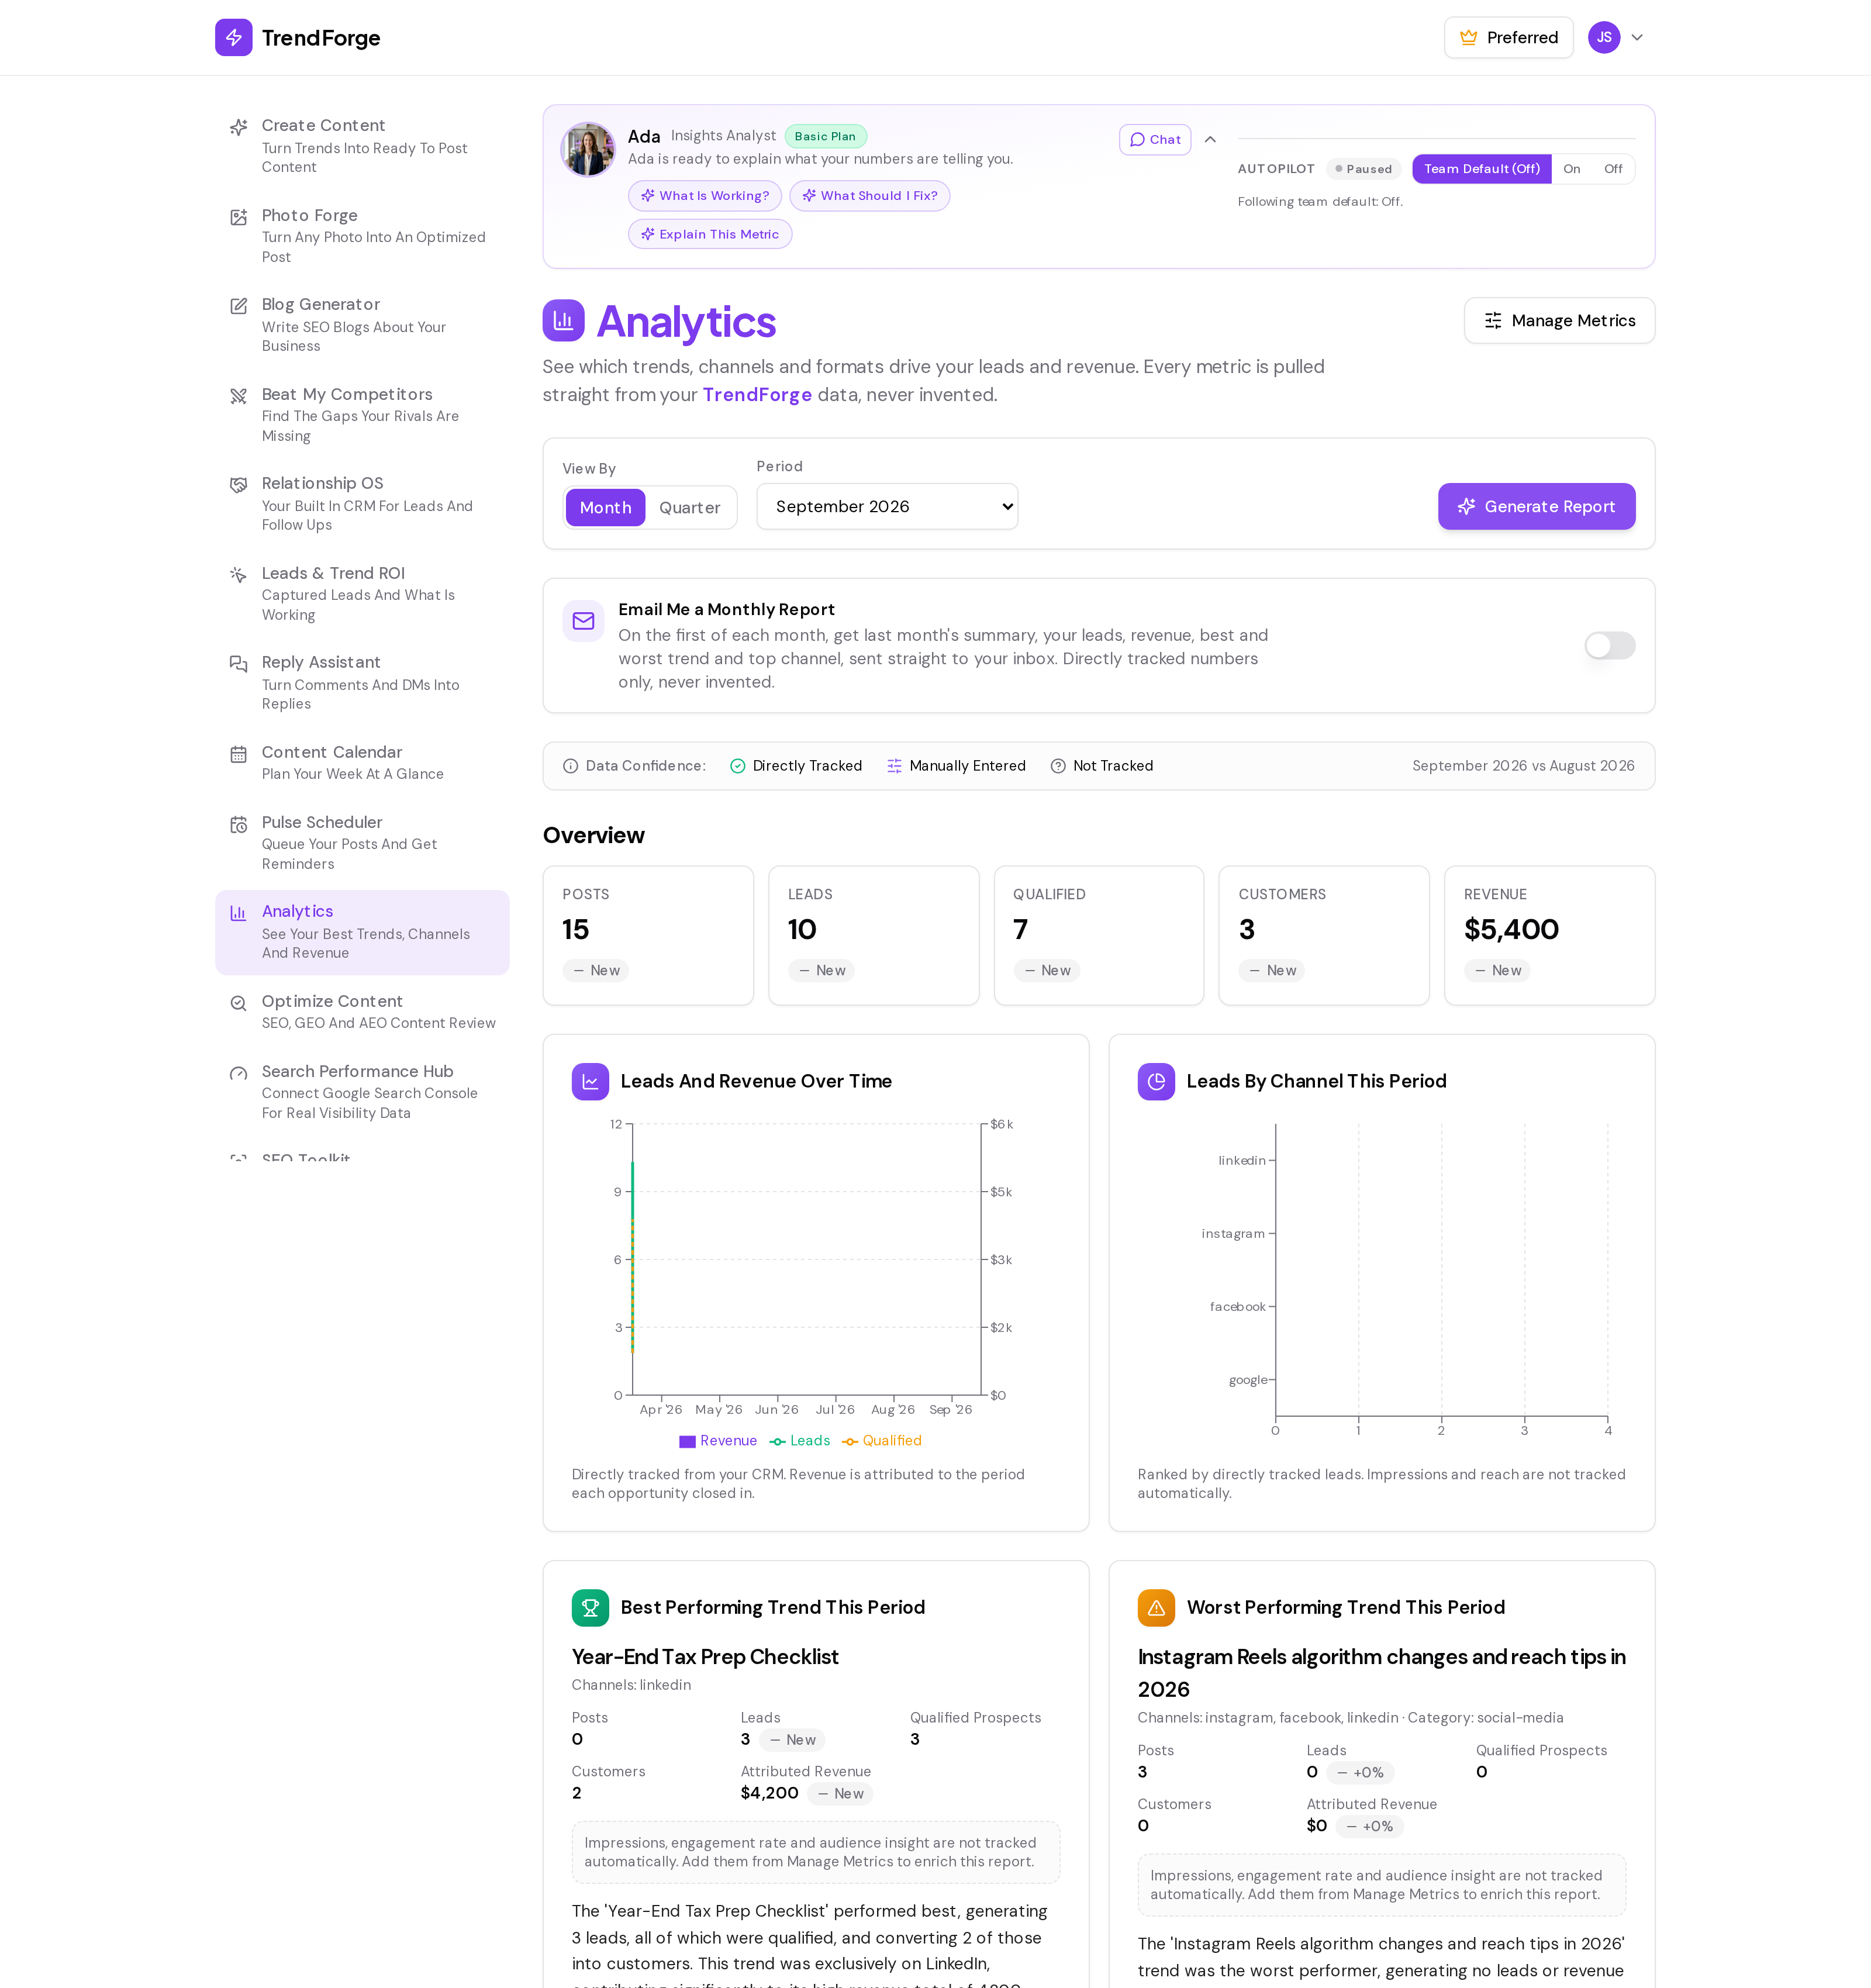Click the Photo Forge sidebar icon
This screenshot has height=1988, width=1871.
point(238,217)
